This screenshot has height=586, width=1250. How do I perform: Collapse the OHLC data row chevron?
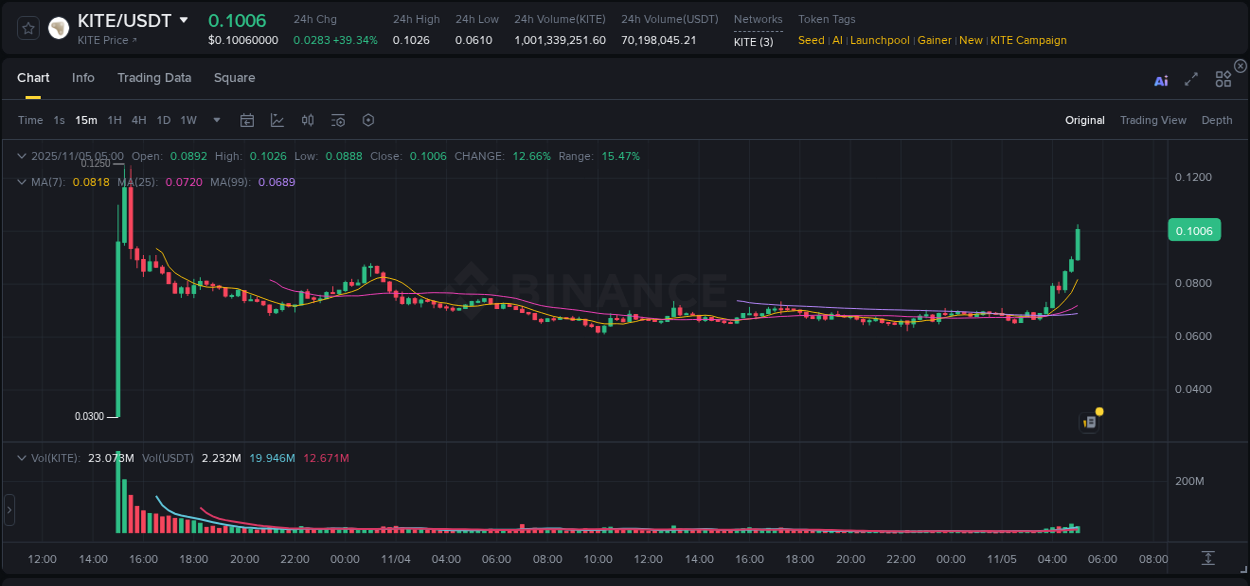22,156
